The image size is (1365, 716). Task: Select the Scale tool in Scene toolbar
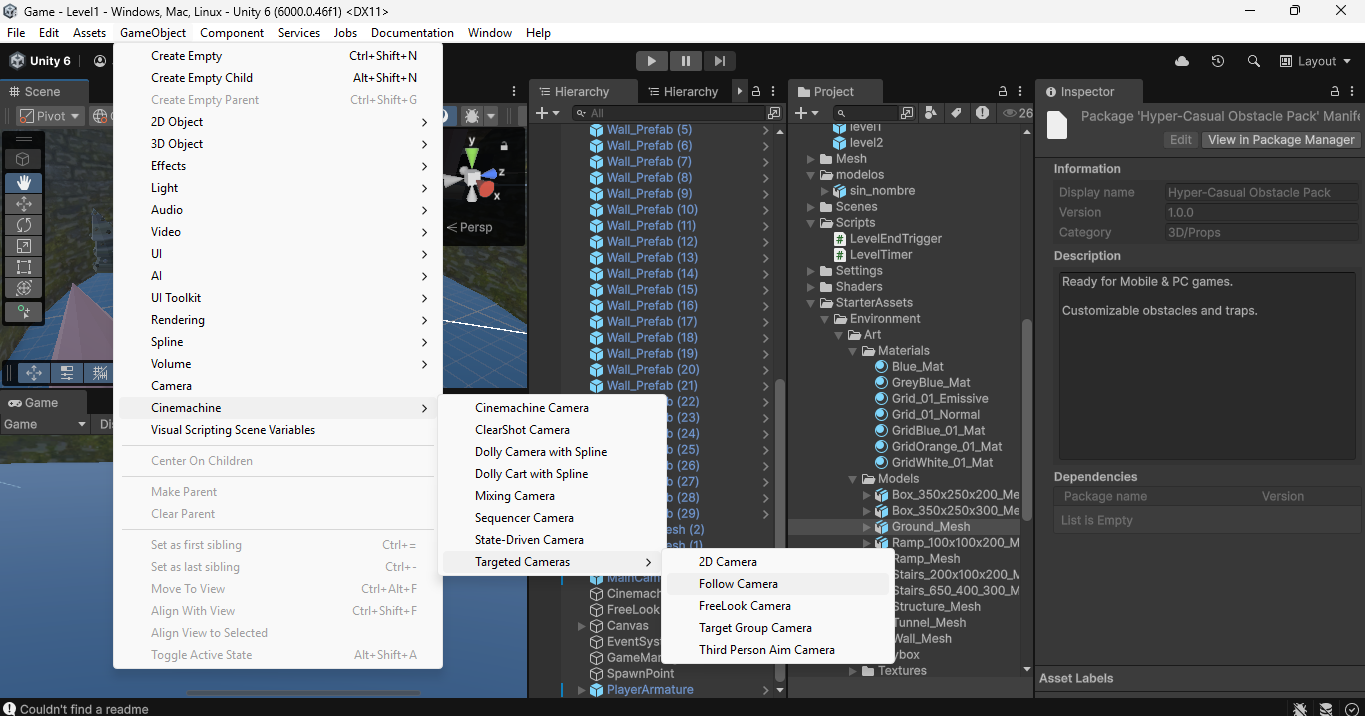coord(23,246)
